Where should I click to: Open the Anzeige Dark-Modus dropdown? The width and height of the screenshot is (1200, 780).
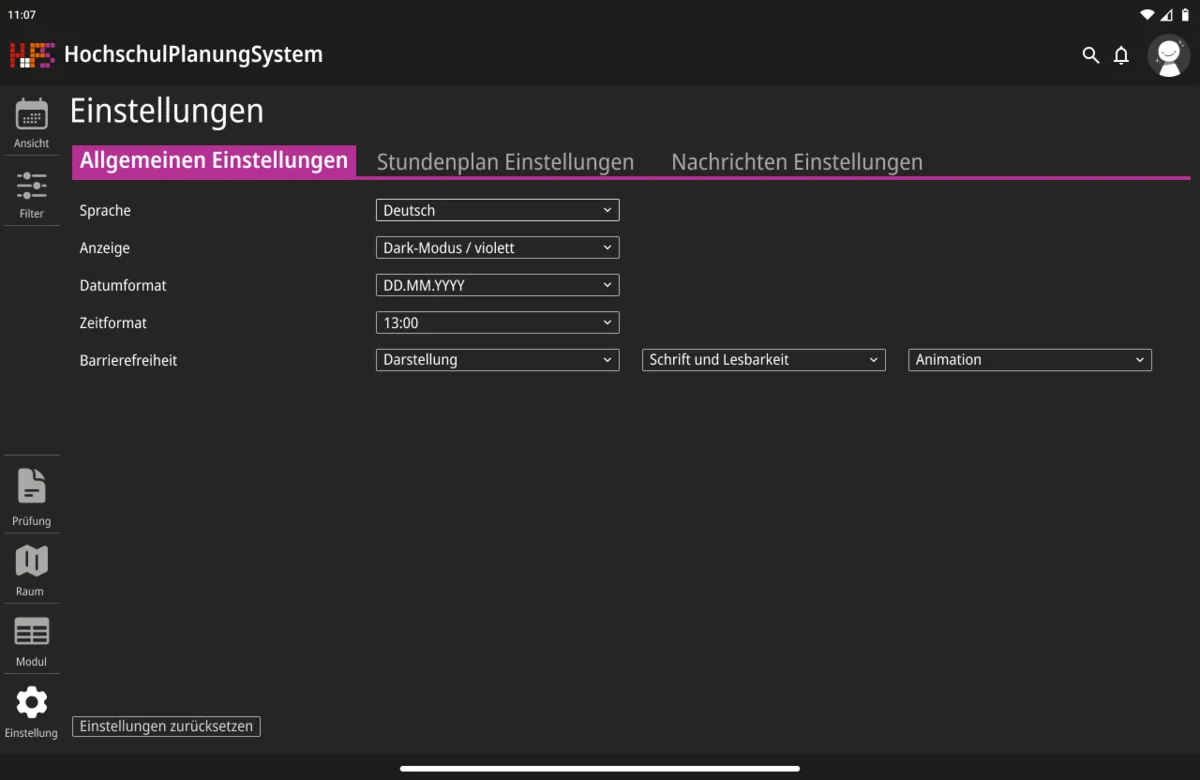[497, 247]
